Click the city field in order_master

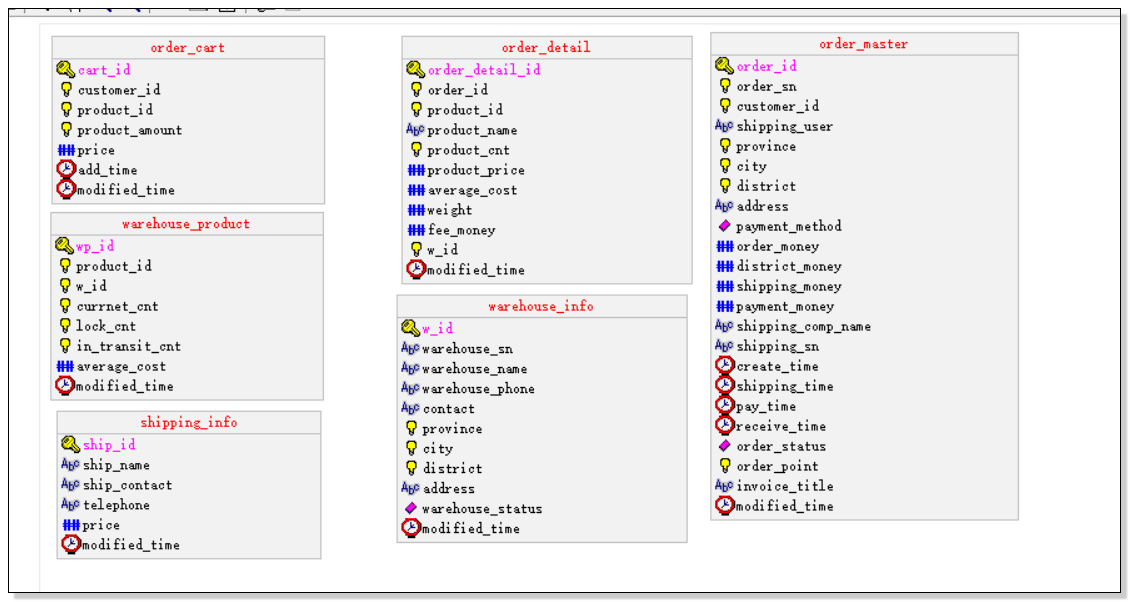(751, 166)
